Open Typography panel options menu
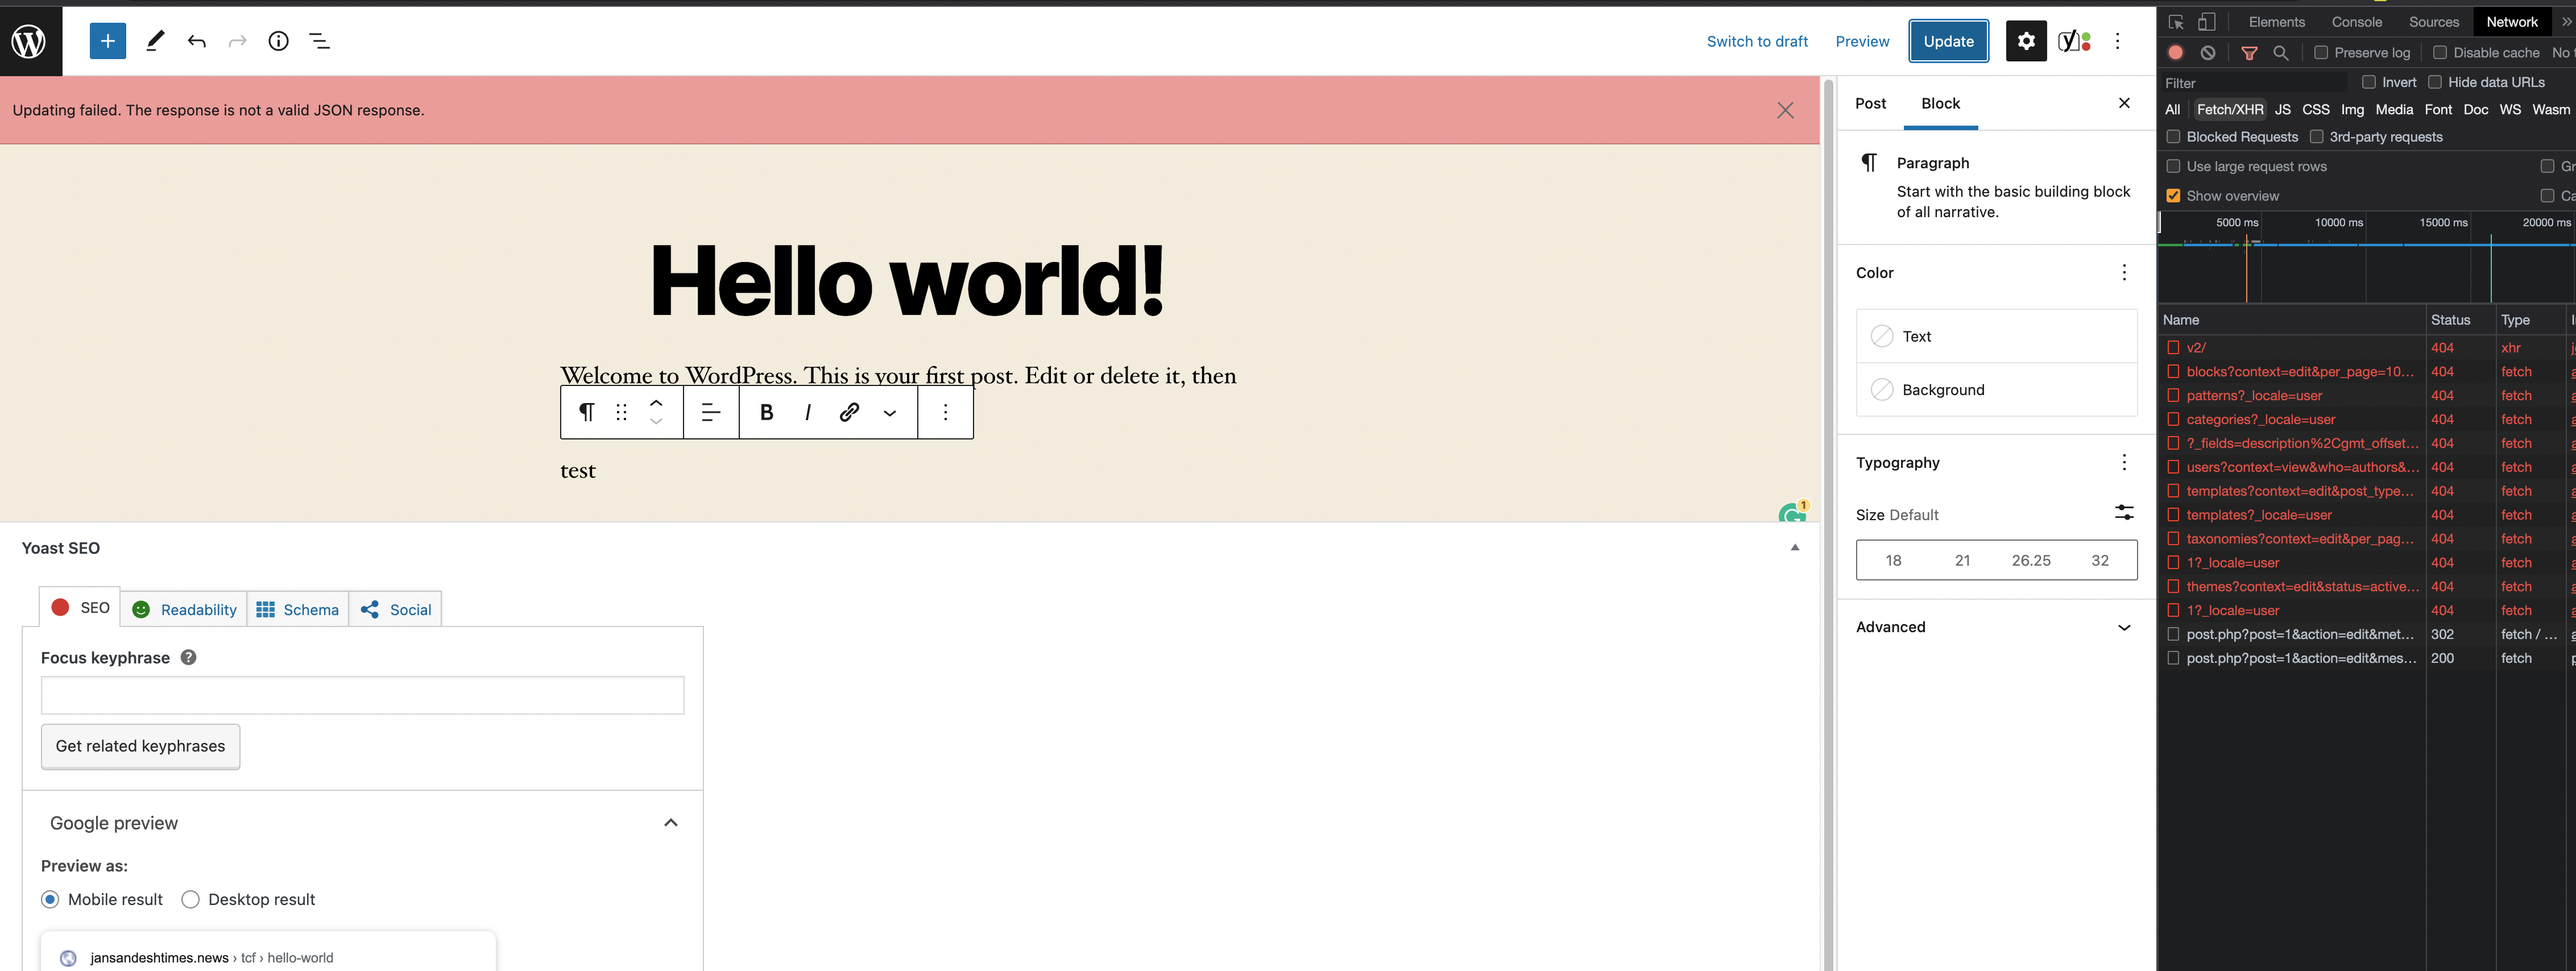 coord(2124,462)
